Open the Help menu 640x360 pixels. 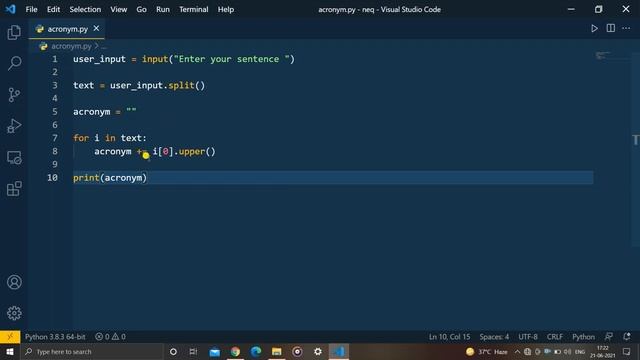point(226,9)
